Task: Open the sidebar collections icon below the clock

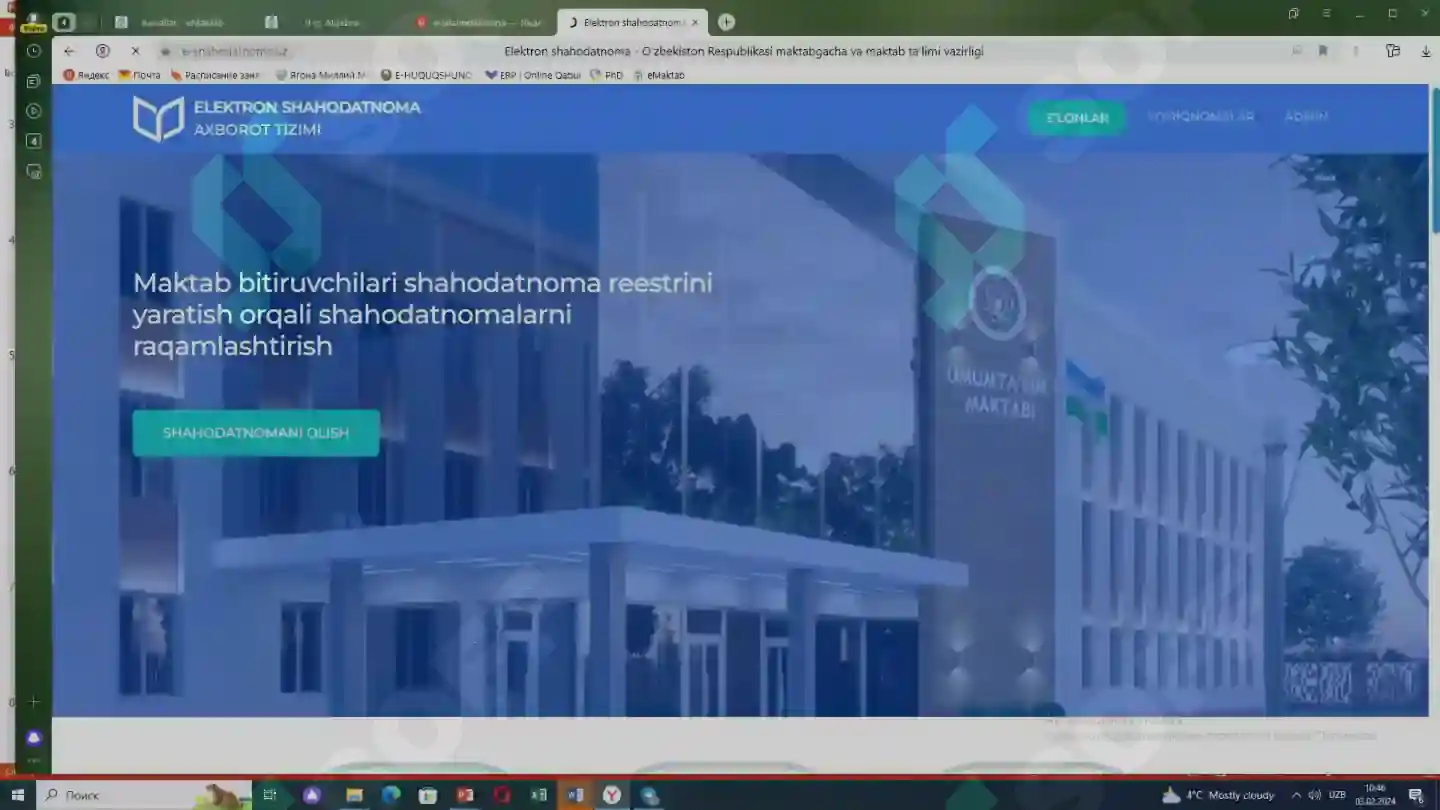Action: pos(34,81)
